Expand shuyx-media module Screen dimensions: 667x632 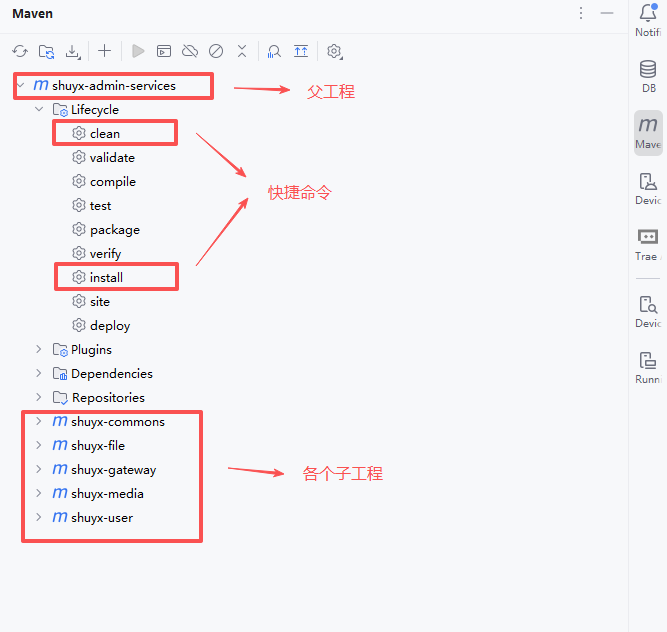(39, 493)
